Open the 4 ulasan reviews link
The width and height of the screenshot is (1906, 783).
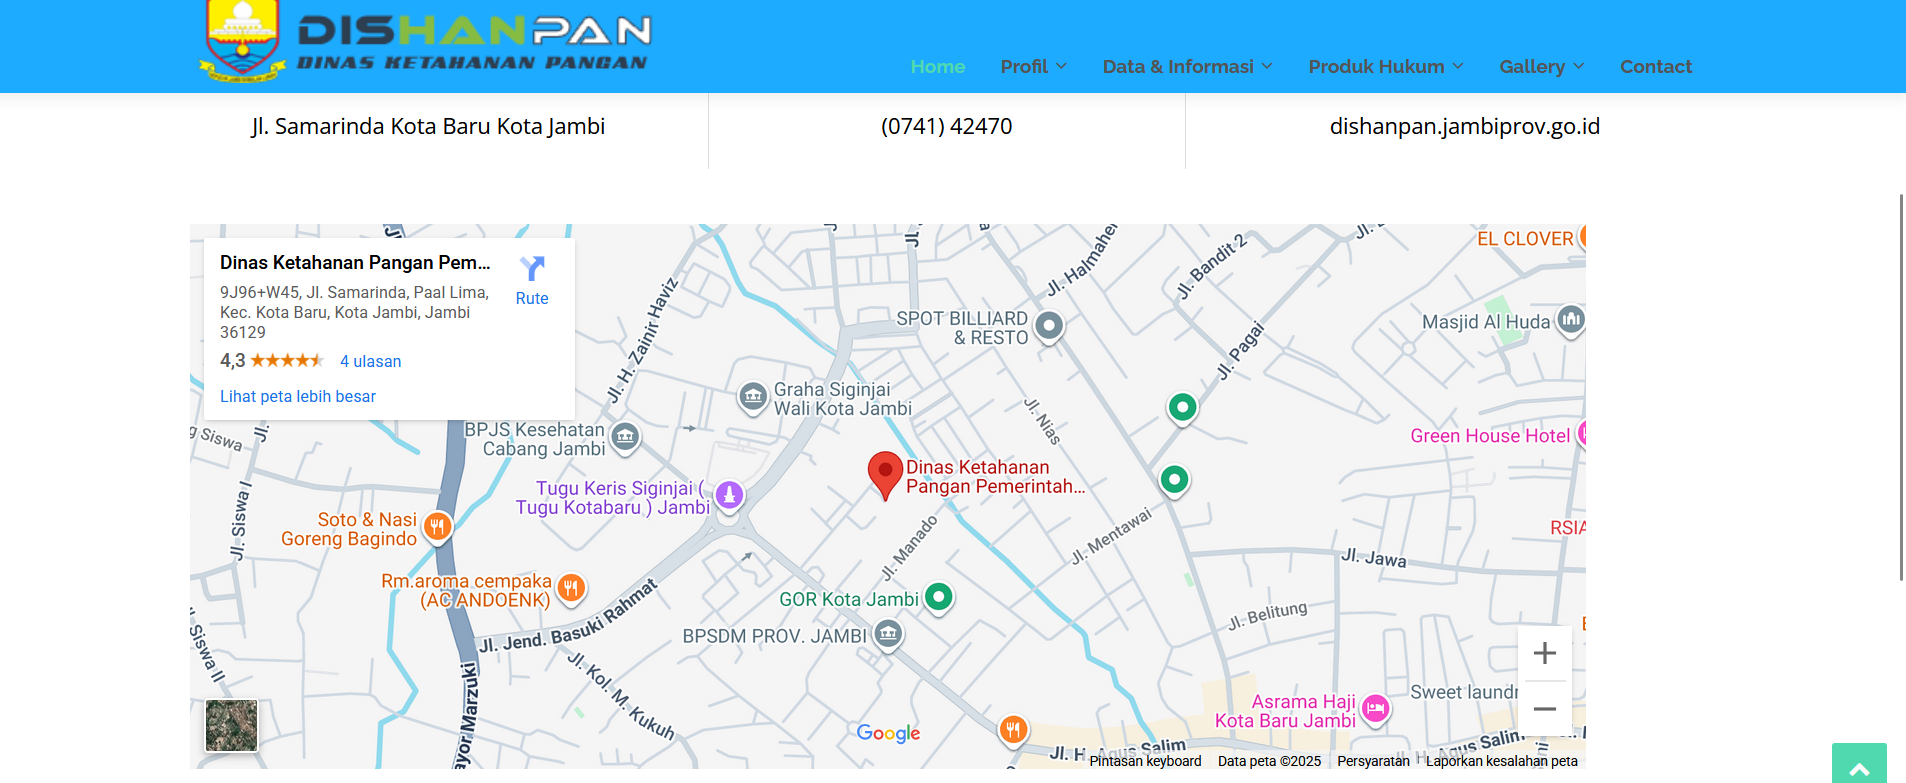click(x=370, y=362)
